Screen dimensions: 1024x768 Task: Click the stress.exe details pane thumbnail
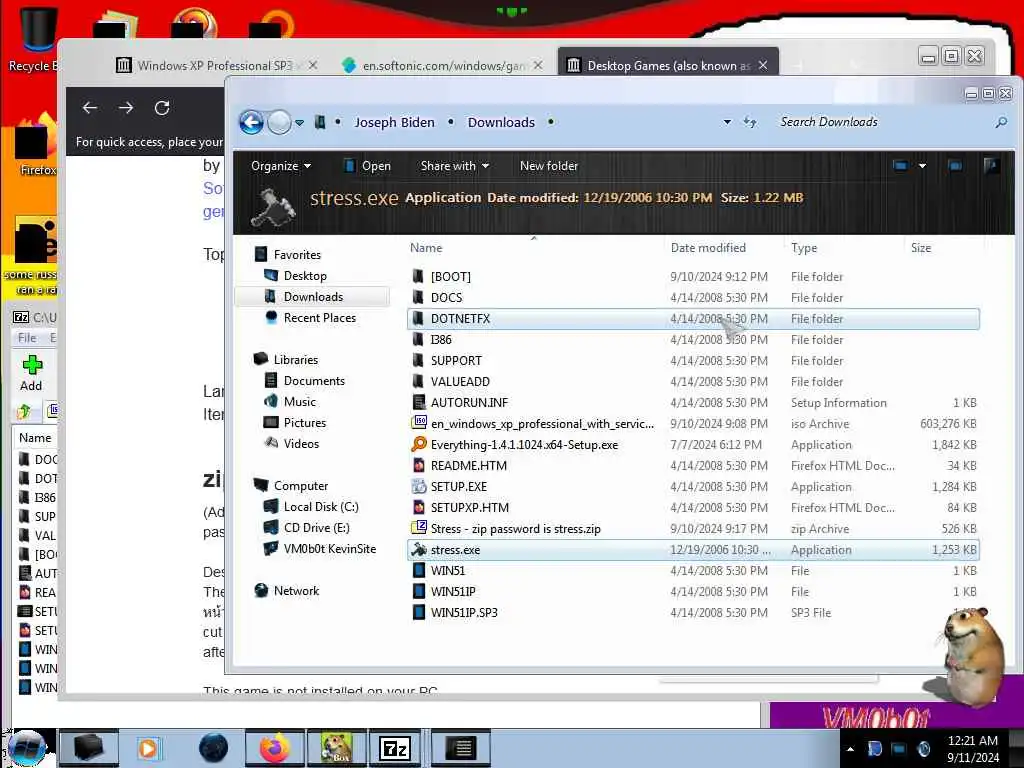272,208
